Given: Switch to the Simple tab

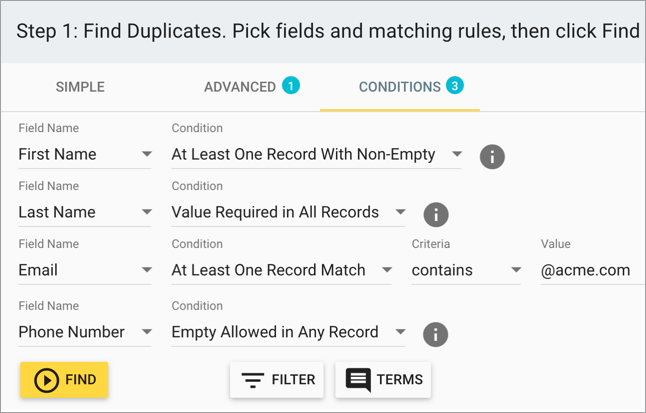Looking at the screenshot, I should click(x=80, y=87).
